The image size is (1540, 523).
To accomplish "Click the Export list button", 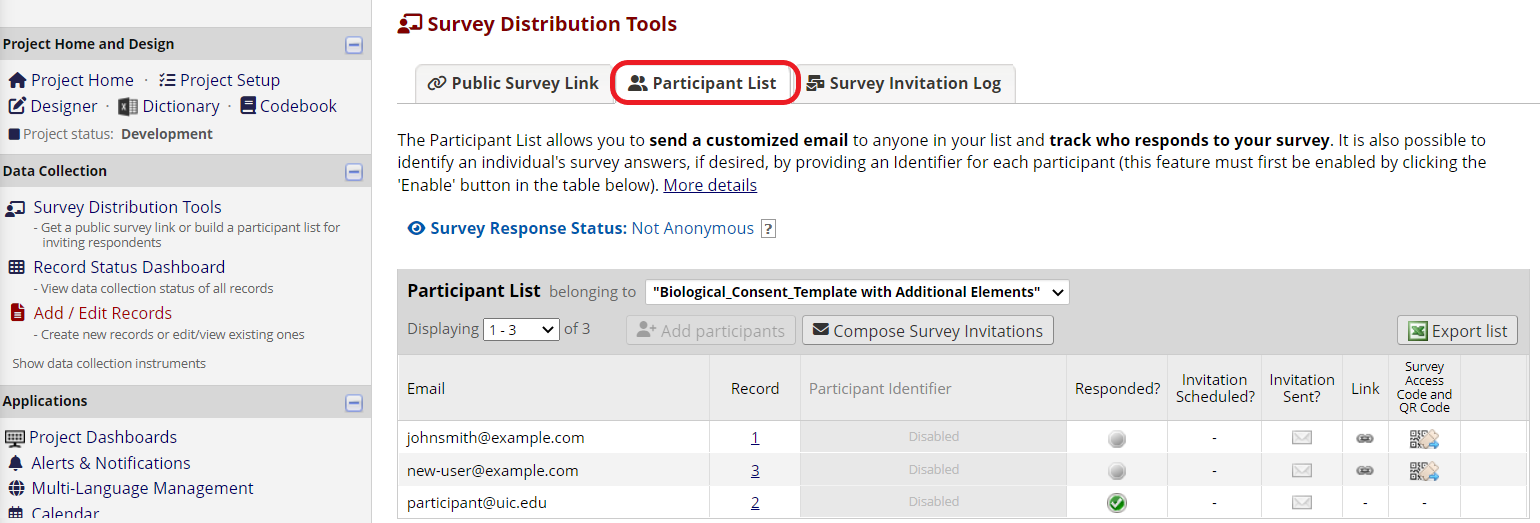I will coord(1457,331).
